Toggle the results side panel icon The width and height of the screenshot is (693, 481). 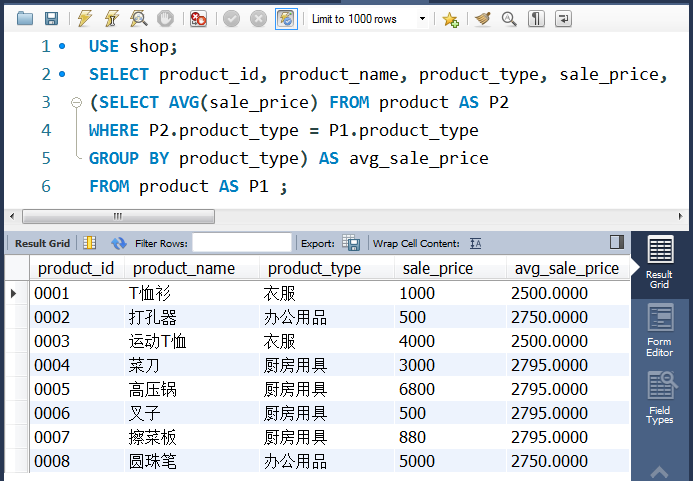click(617, 242)
